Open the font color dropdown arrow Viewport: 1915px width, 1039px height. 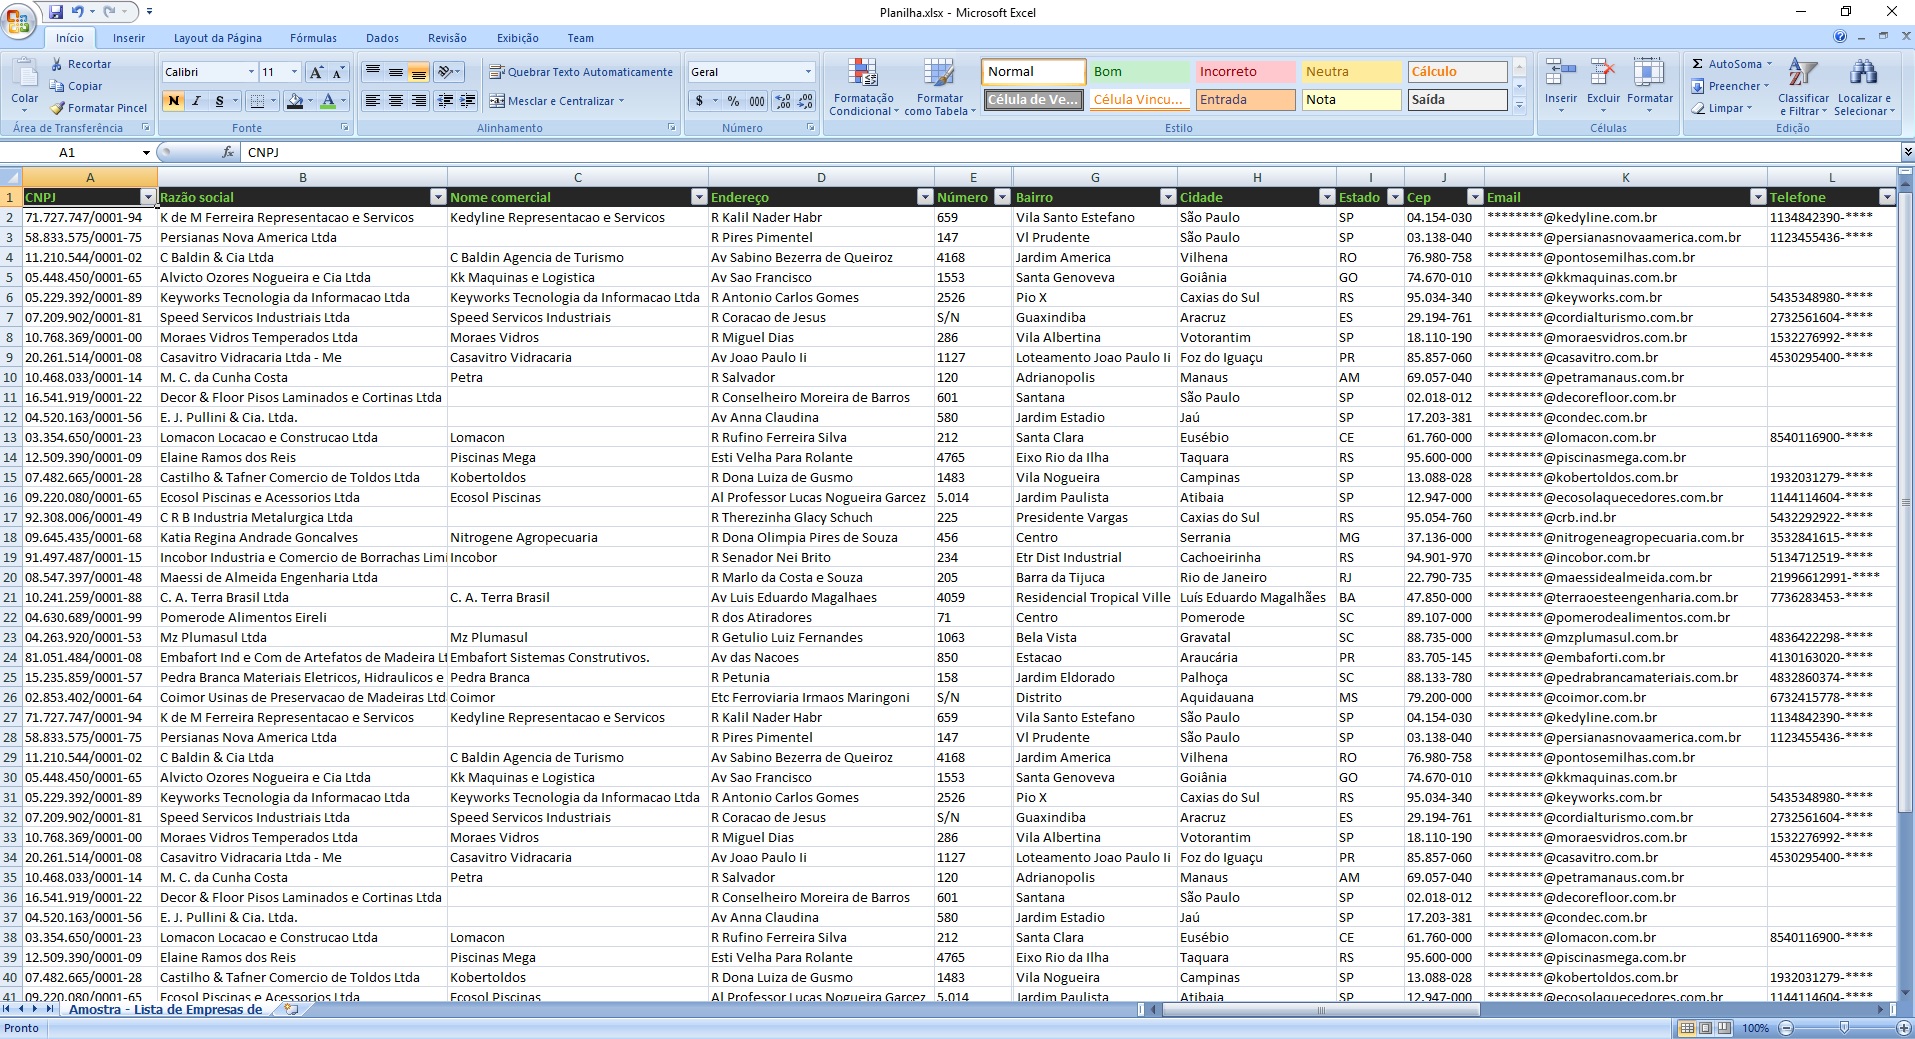(343, 101)
